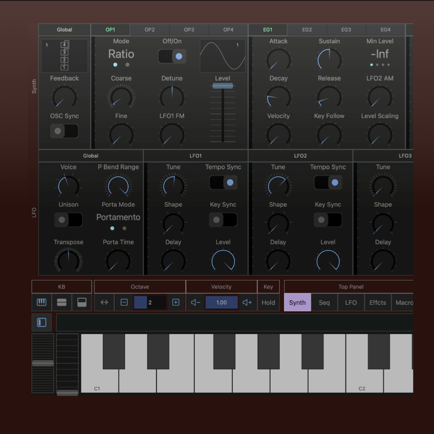Toggle the side panel icon above wheels
Image resolution: width=434 pixels, height=434 pixels.
pyautogui.click(x=42, y=322)
